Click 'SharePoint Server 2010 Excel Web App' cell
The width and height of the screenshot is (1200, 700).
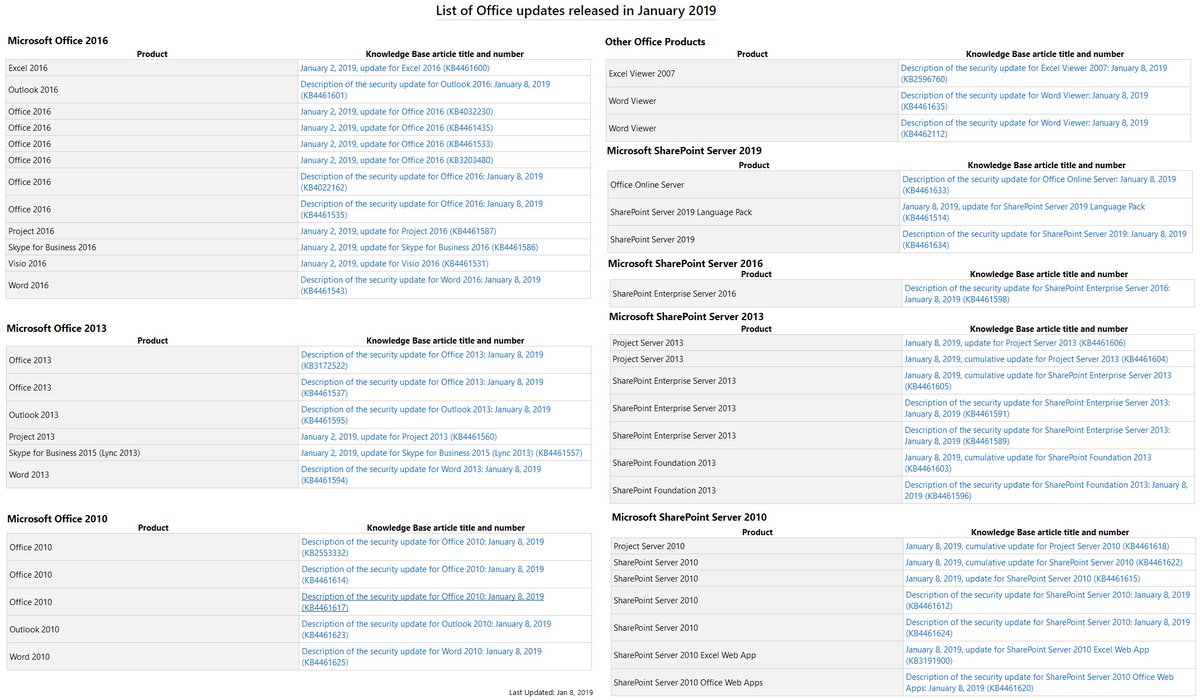point(757,655)
